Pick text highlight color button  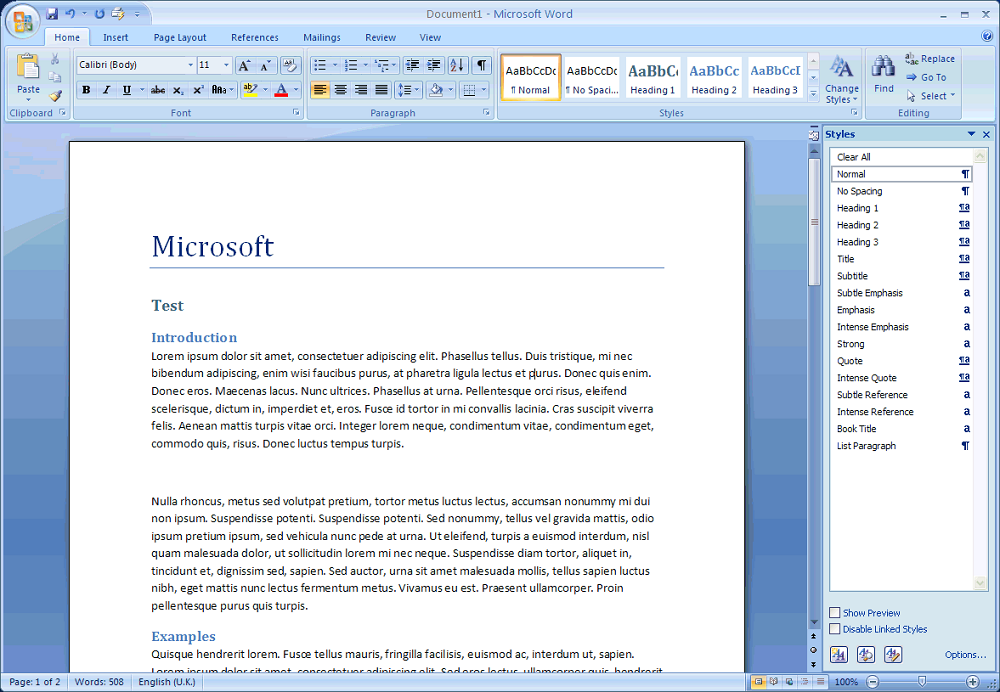250,90
